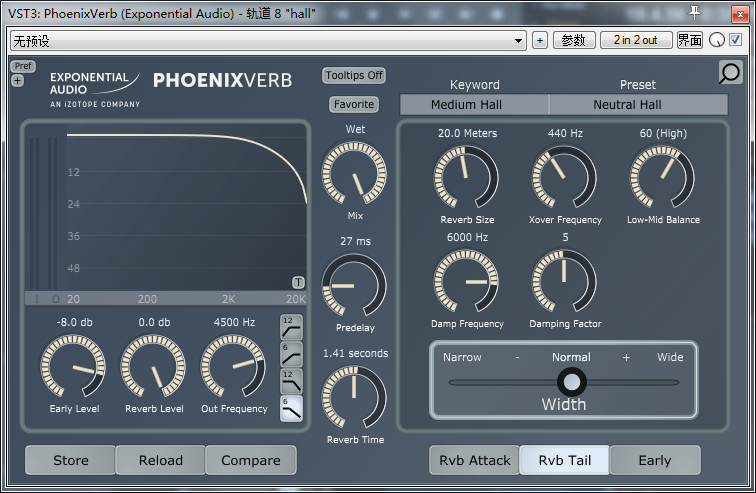The width and height of the screenshot is (756, 493).
Task: Switch to the Early tab
Action: pos(655,460)
